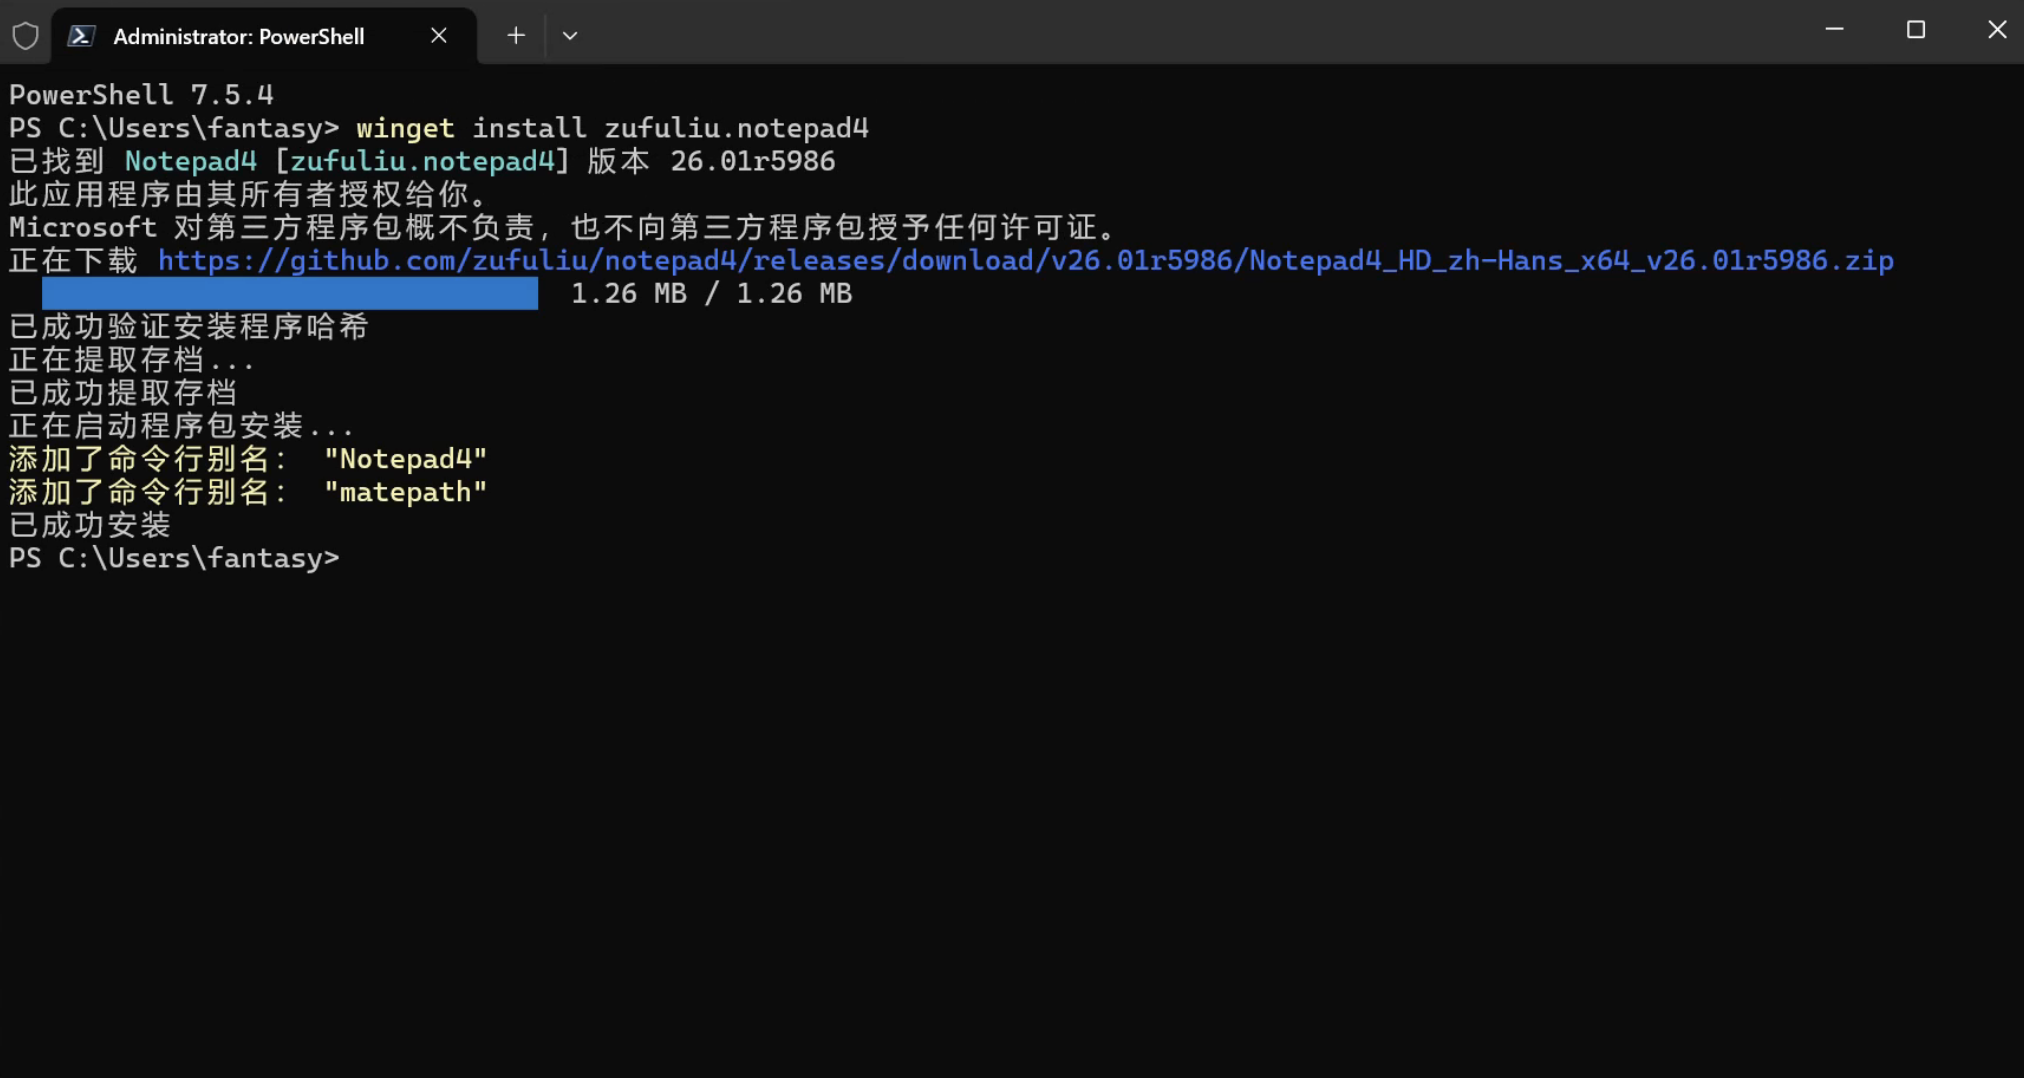2024x1078 pixels.
Task: Click the PowerShell 7.5.4 version line
Action: 141,95
